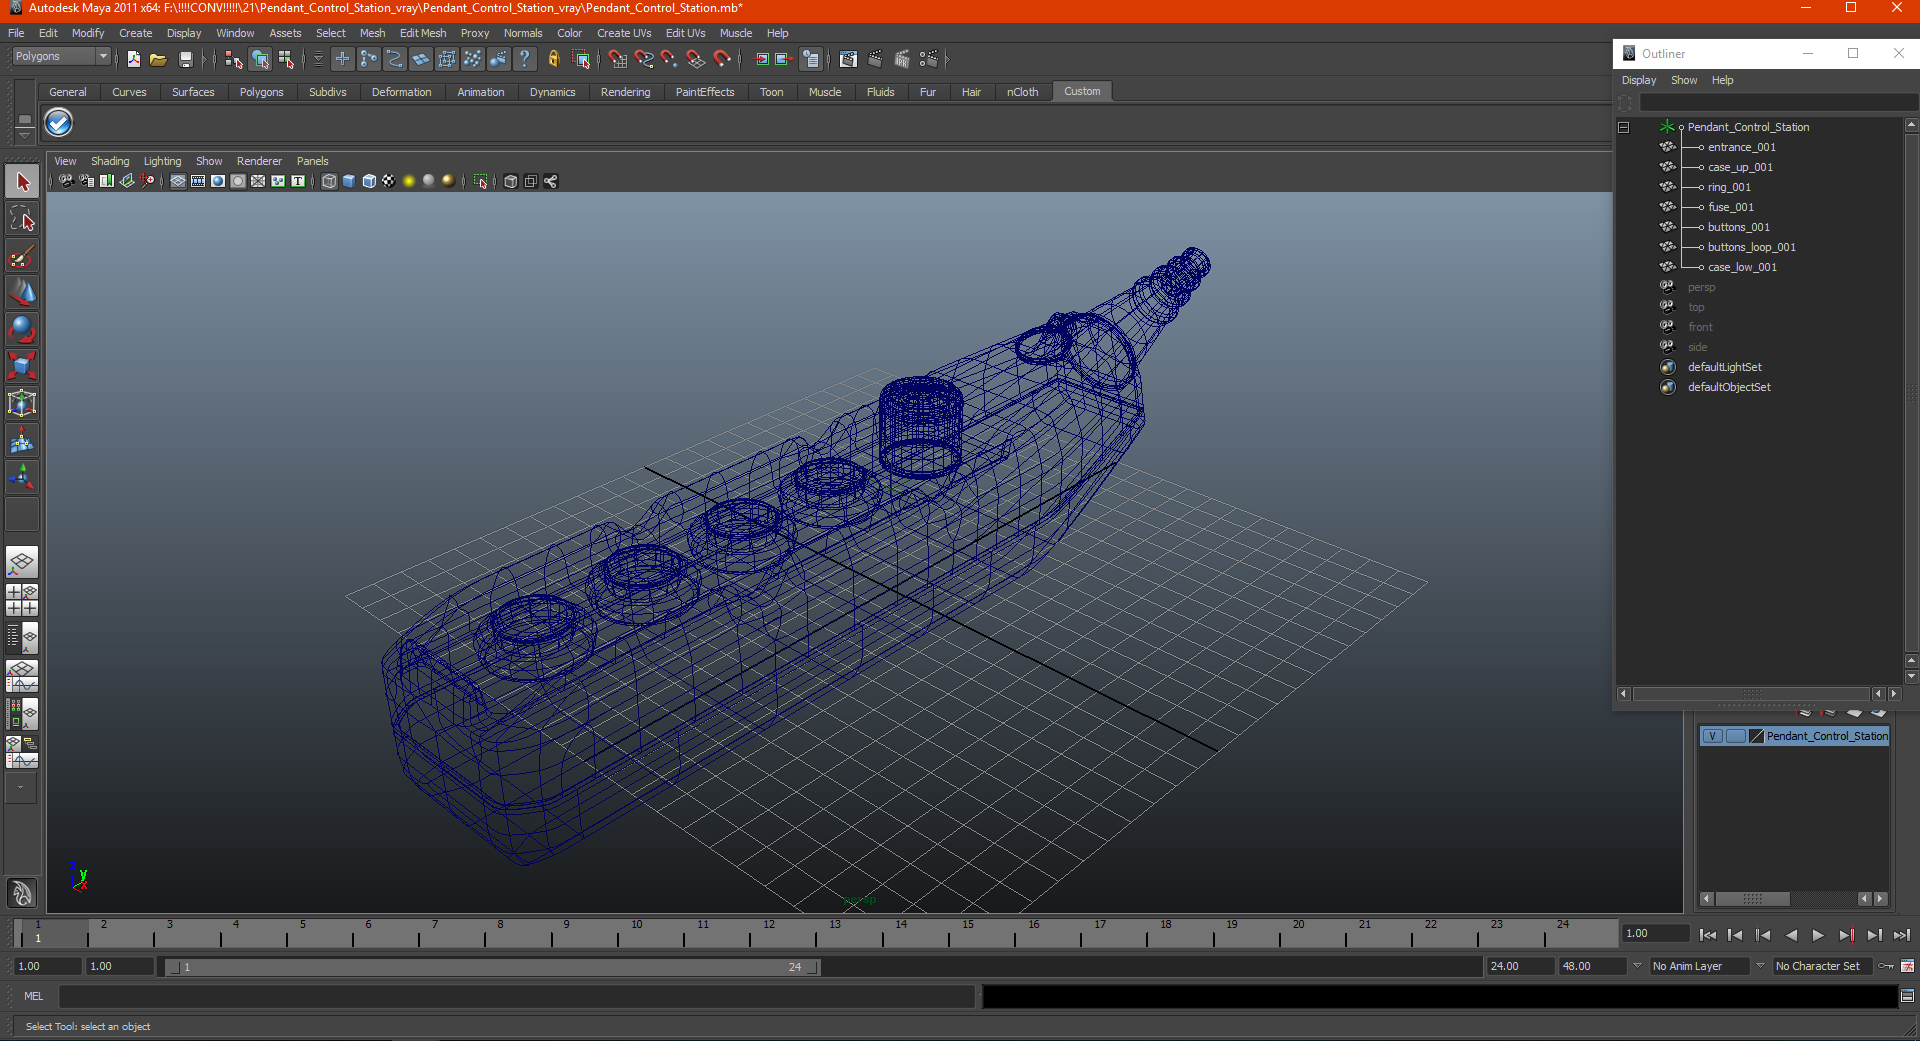The width and height of the screenshot is (1920, 1041).
Task: Click the Outliner horizontal scrollbar
Action: 1751,693
